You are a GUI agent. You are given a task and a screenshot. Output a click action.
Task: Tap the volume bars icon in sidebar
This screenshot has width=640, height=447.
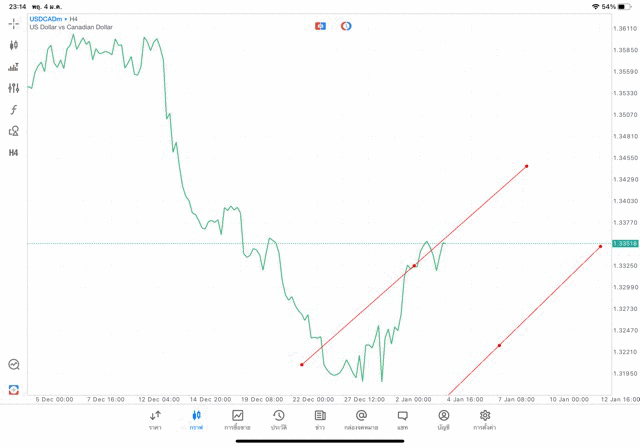coord(14,67)
